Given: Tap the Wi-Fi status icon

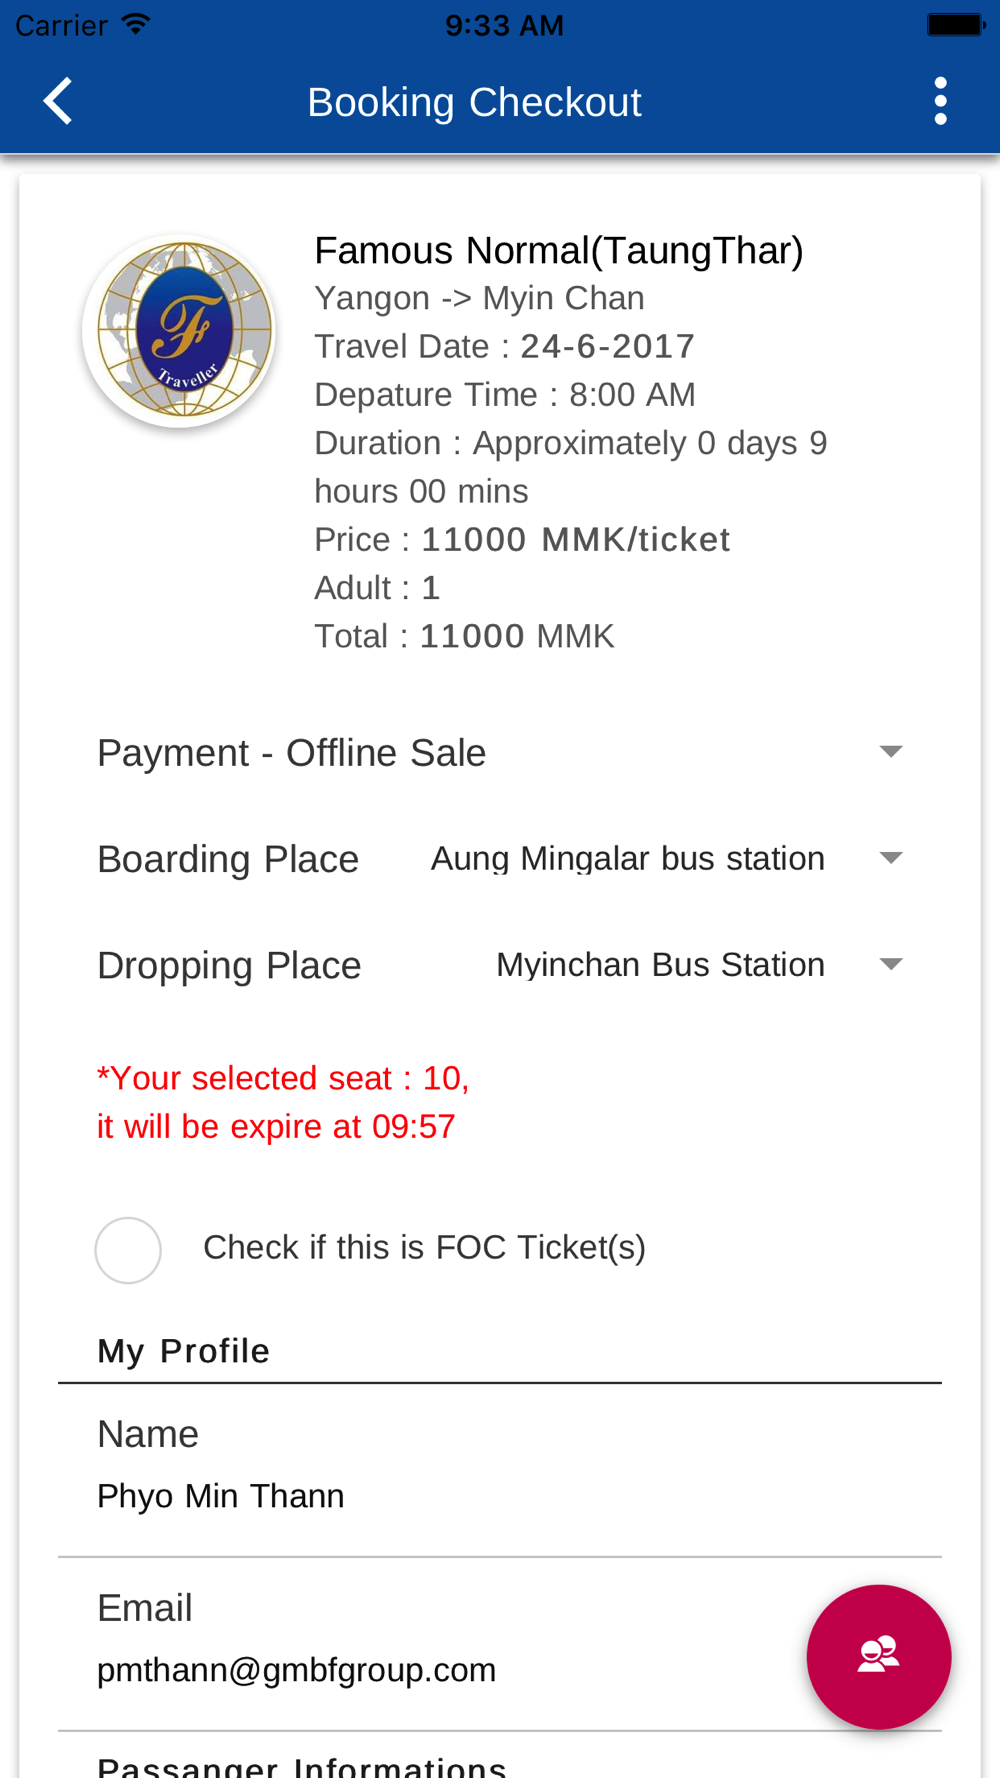Looking at the screenshot, I should click(135, 24).
